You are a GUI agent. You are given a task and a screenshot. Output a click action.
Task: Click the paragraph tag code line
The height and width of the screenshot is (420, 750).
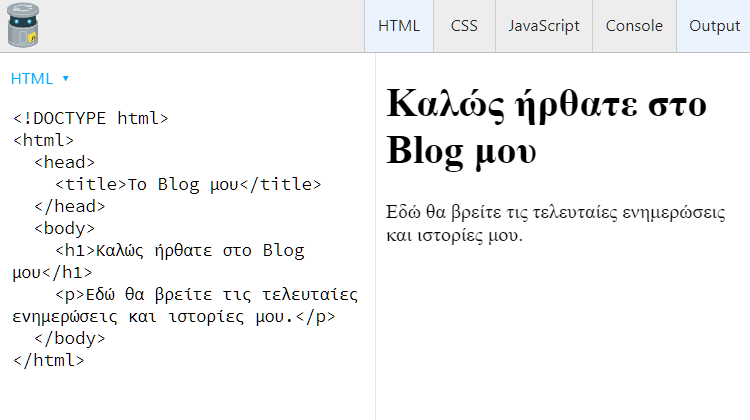pyautogui.click(x=185, y=305)
